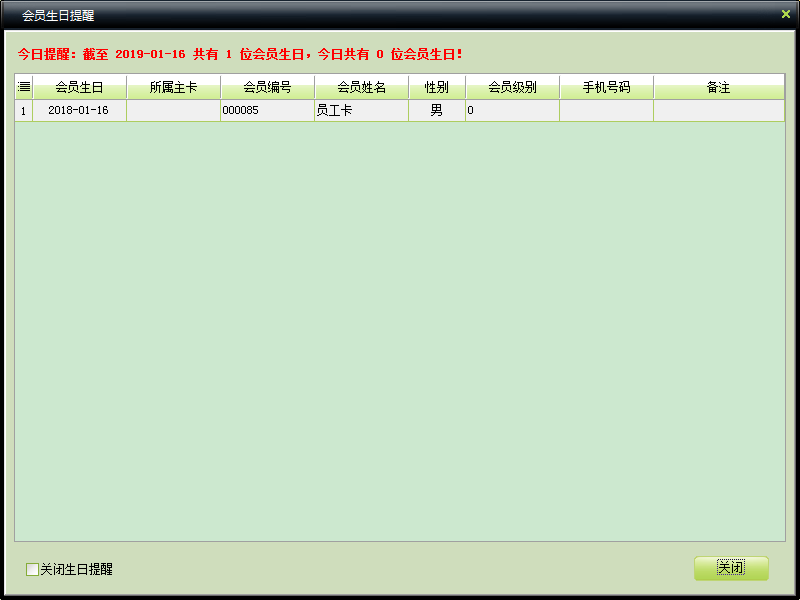Click the empty 所属主卡 cell in row 1
The height and width of the screenshot is (600, 800).
[x=173, y=110]
